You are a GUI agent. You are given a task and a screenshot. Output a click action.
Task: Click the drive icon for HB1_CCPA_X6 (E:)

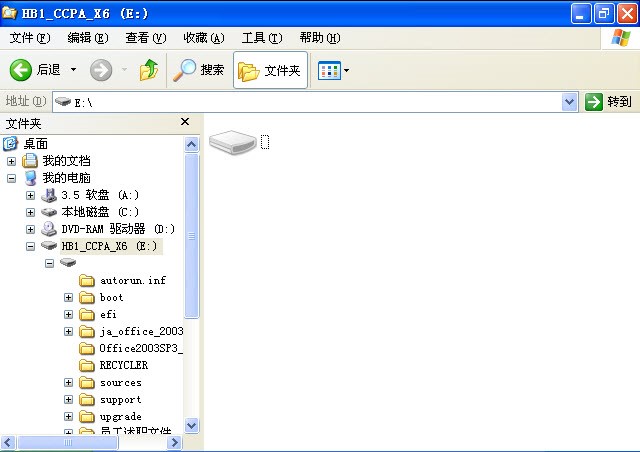point(49,246)
